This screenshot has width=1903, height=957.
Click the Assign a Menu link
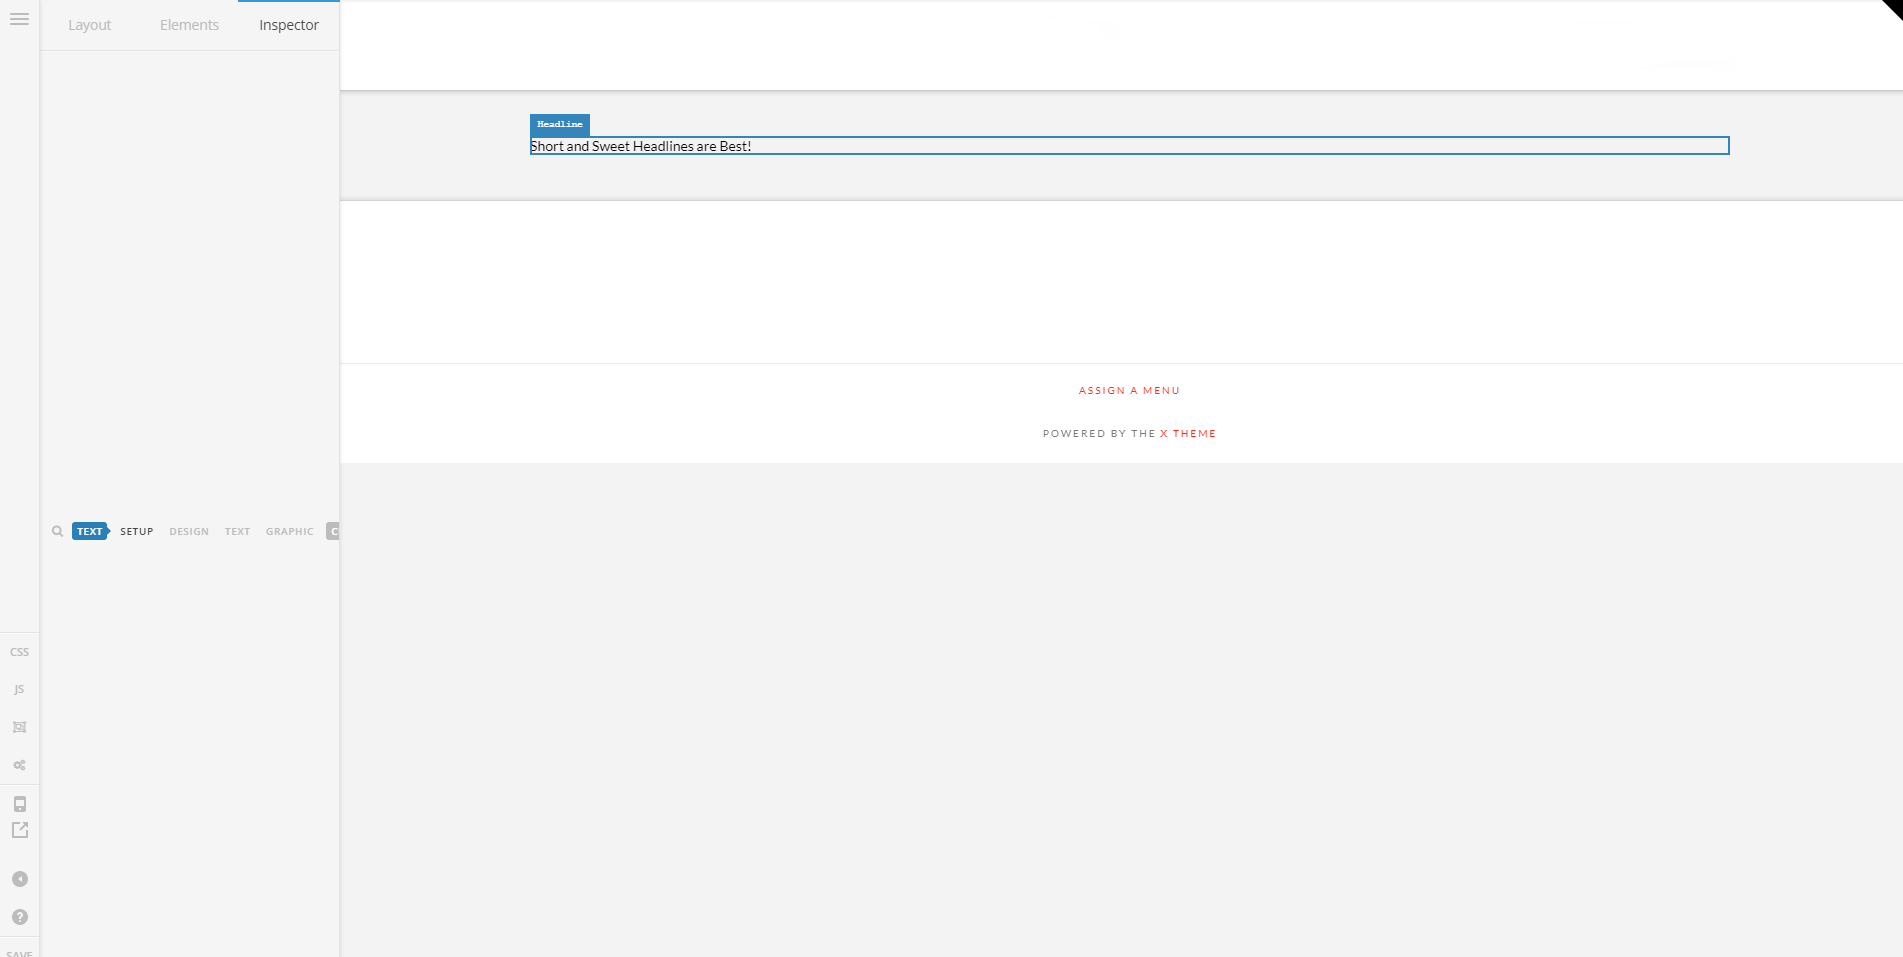(x=1129, y=391)
